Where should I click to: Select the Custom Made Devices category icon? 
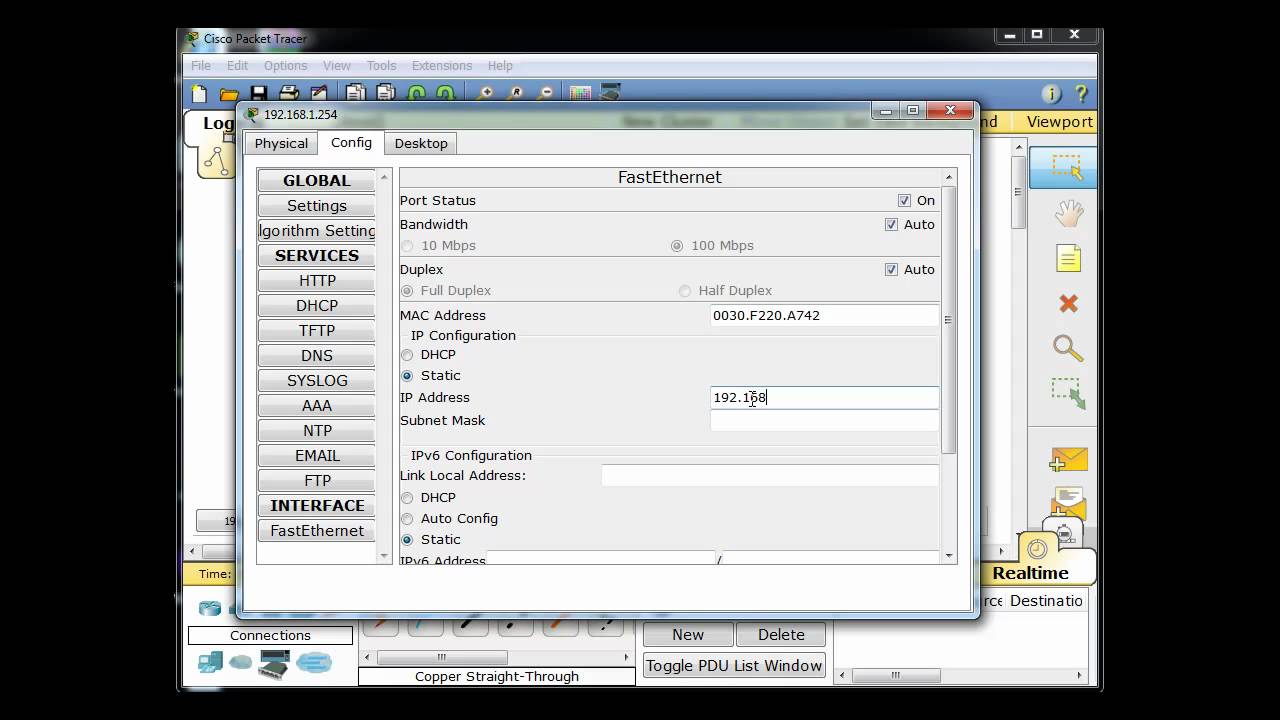pos(274,662)
